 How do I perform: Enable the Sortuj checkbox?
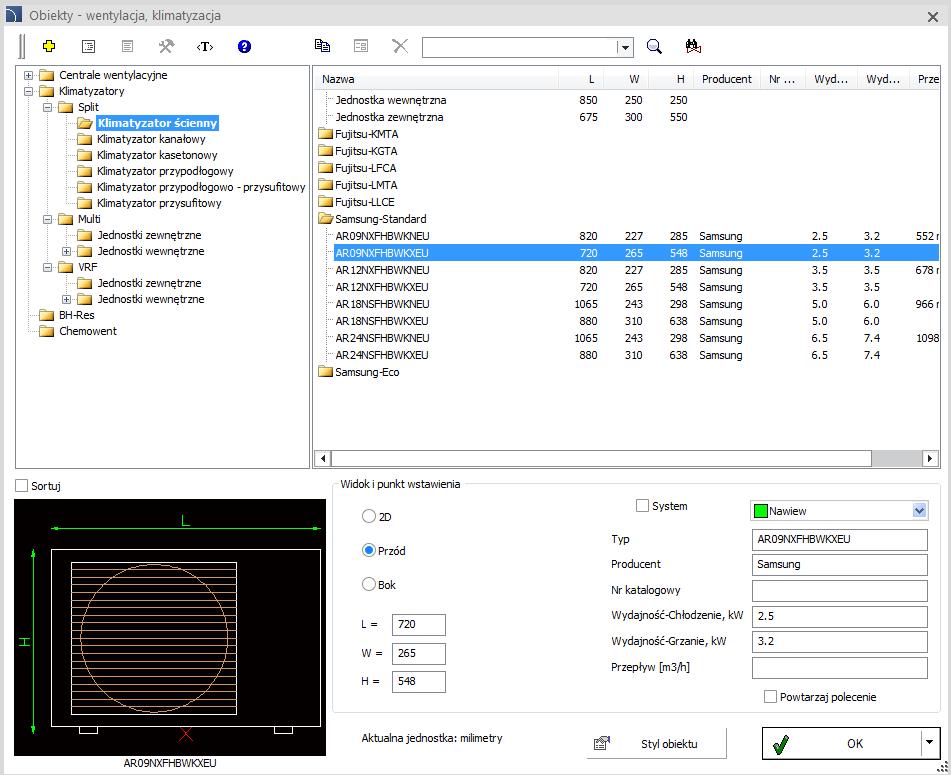coord(22,486)
